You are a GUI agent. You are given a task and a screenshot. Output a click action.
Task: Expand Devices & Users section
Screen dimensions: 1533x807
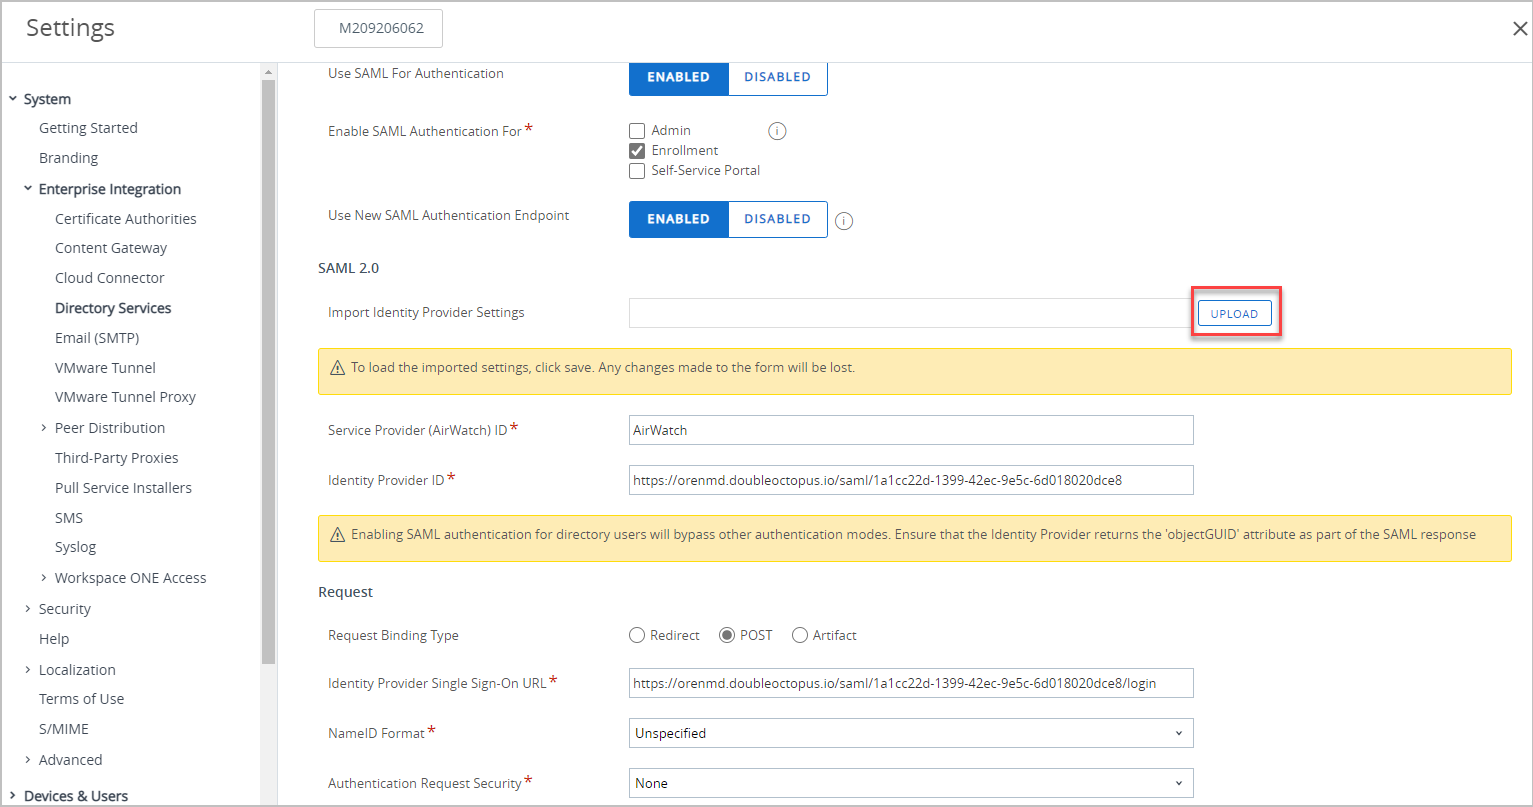click(x=13, y=796)
